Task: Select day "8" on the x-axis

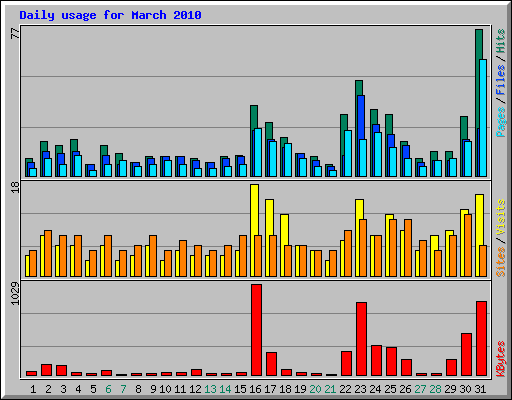Action: click(x=138, y=389)
